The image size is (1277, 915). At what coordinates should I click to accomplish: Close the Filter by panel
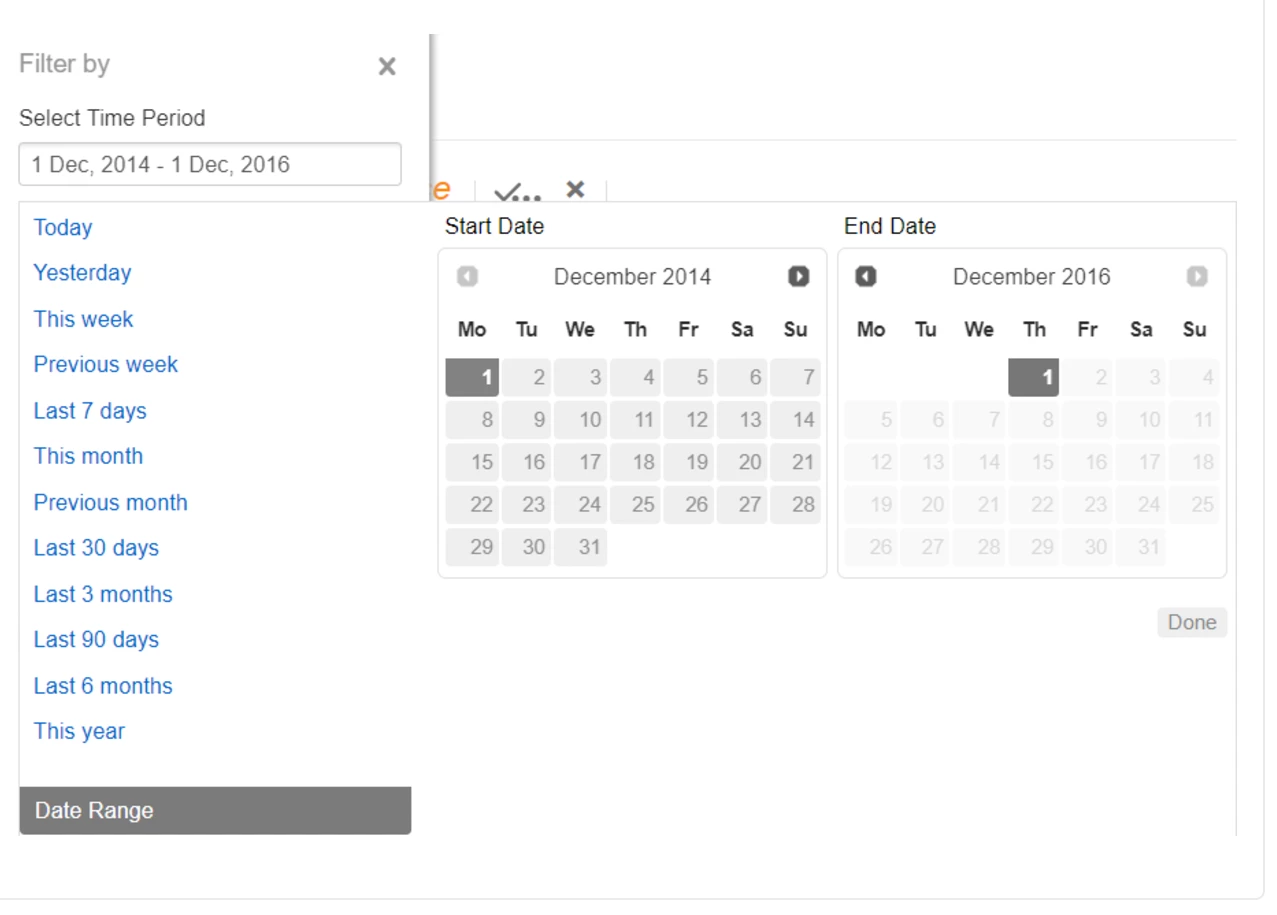[x=387, y=67]
